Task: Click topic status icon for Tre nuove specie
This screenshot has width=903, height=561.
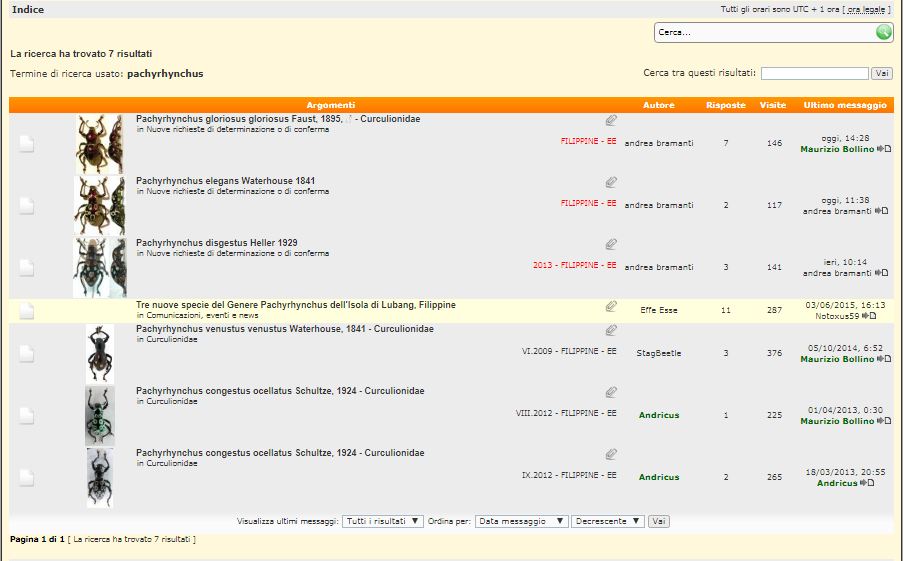Action: point(27,311)
